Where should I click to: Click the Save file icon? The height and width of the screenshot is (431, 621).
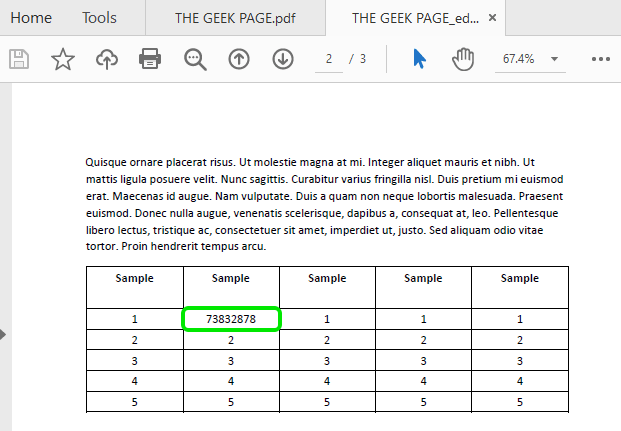pos(19,59)
